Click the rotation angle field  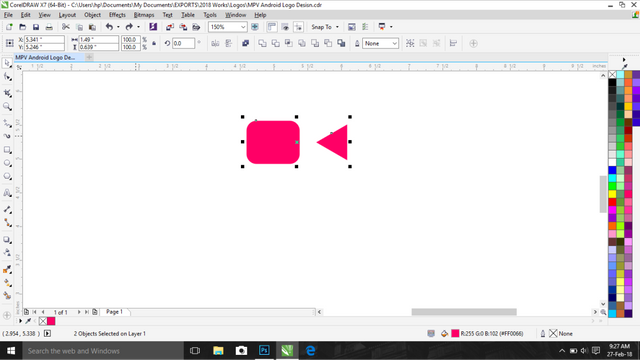(183, 43)
